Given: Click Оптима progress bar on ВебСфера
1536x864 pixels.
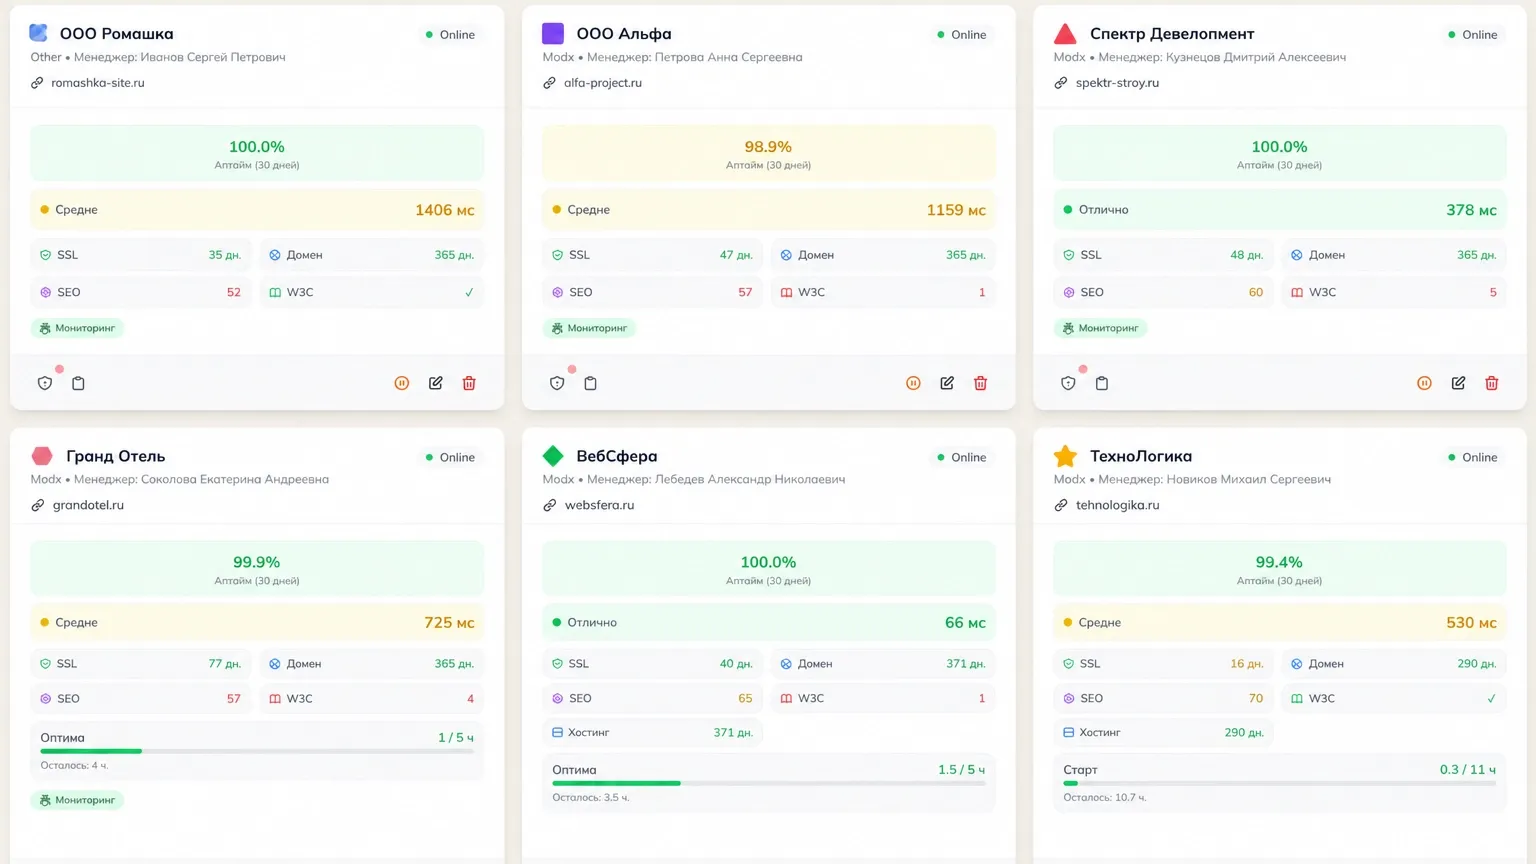Looking at the screenshot, I should tap(768, 783).
